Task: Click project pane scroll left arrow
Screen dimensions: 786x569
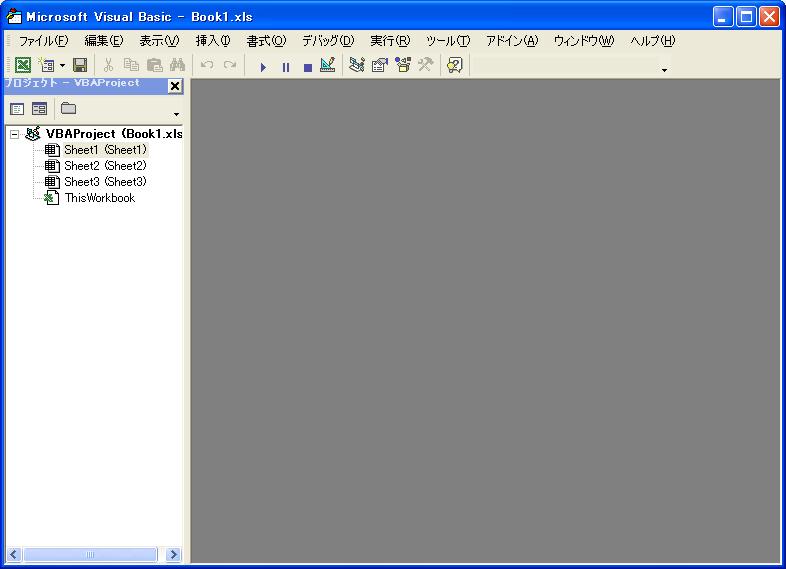Action: [14, 554]
